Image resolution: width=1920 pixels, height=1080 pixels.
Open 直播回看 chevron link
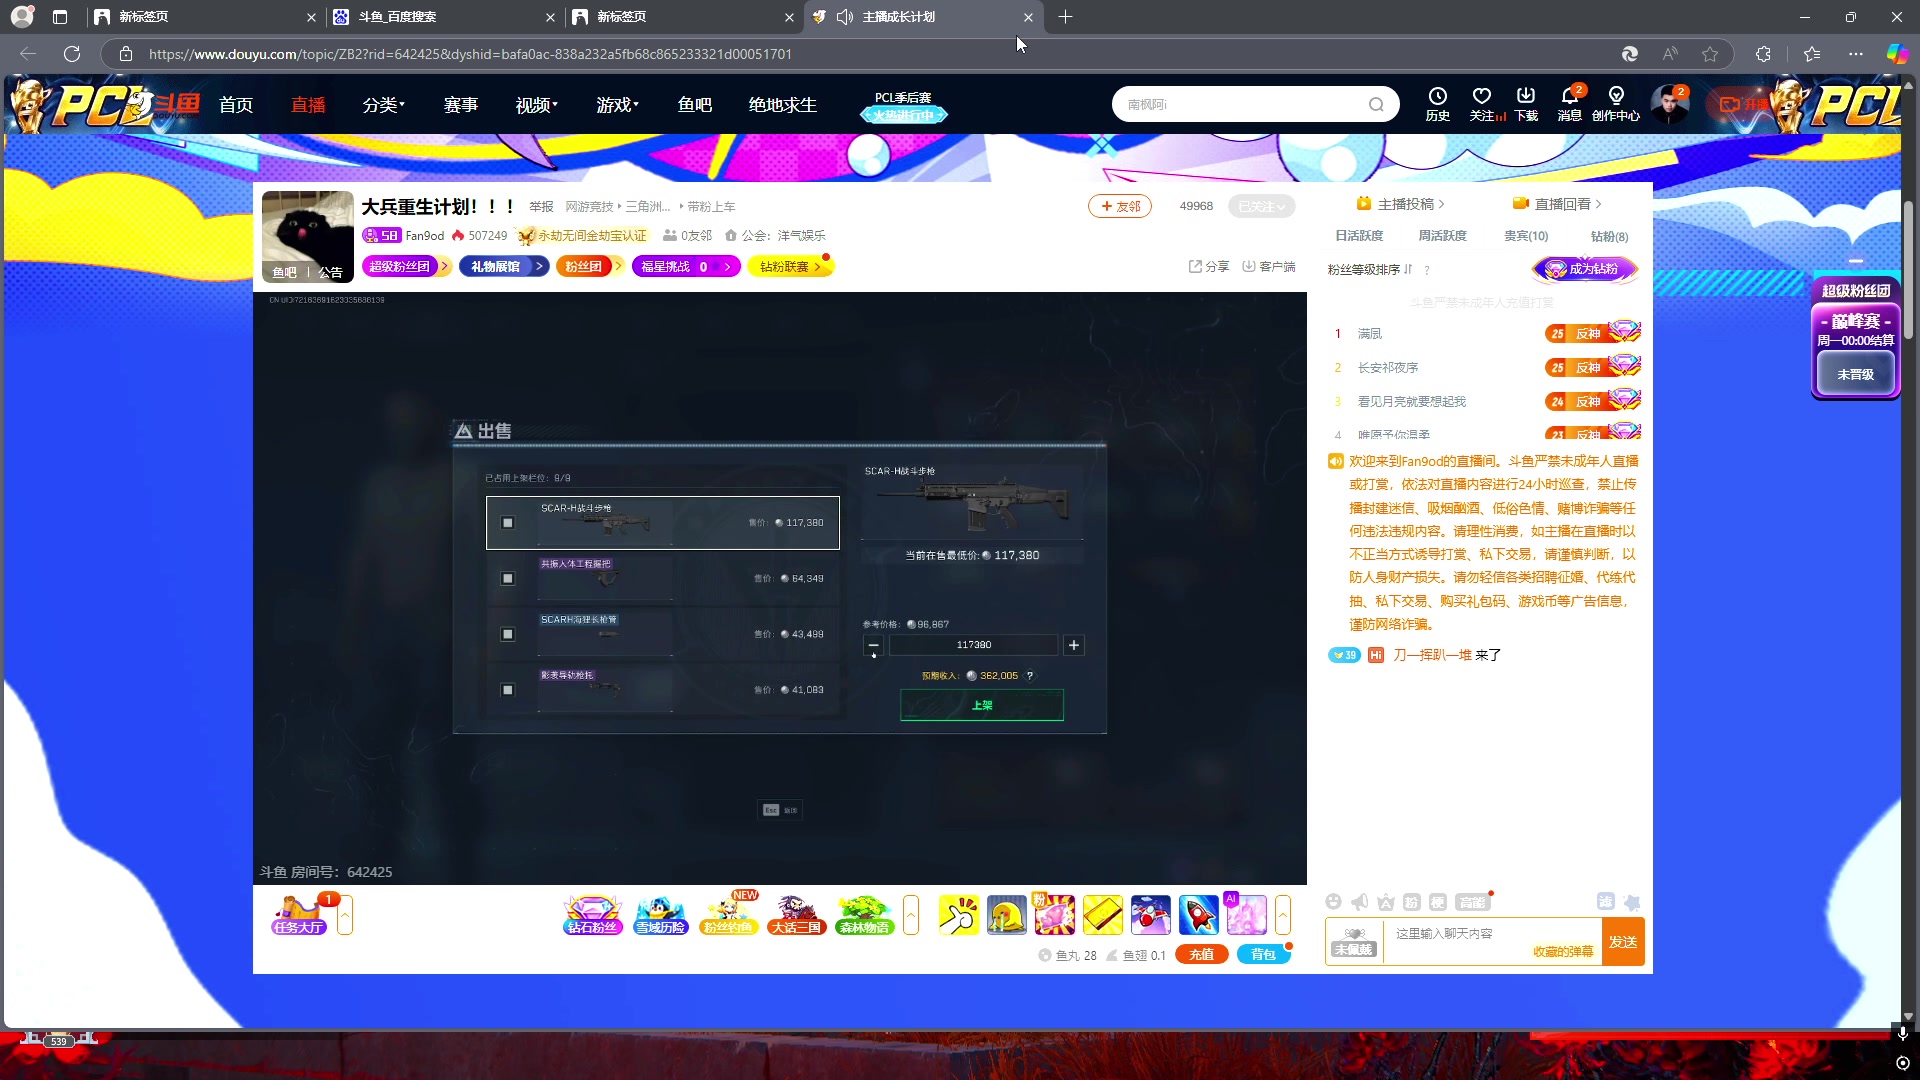[x=1557, y=204]
